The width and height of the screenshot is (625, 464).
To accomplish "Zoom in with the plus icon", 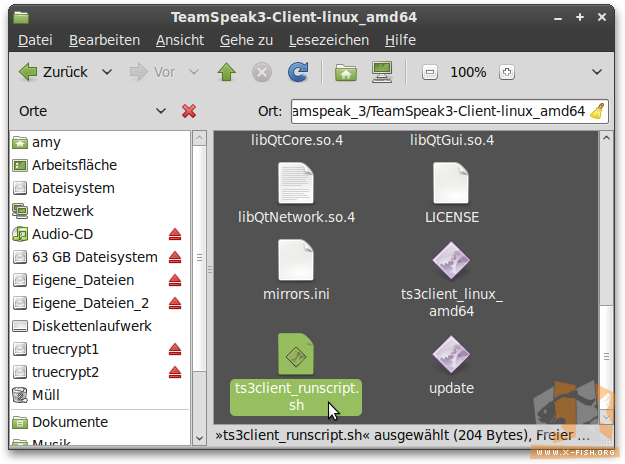I will (507, 73).
